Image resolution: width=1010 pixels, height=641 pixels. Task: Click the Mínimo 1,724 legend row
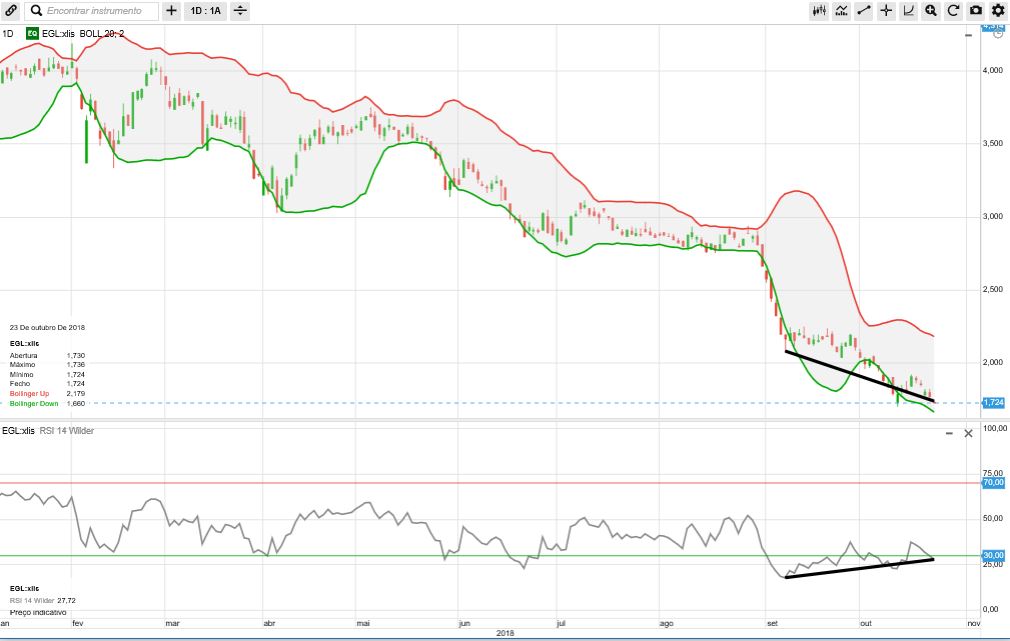(x=47, y=375)
